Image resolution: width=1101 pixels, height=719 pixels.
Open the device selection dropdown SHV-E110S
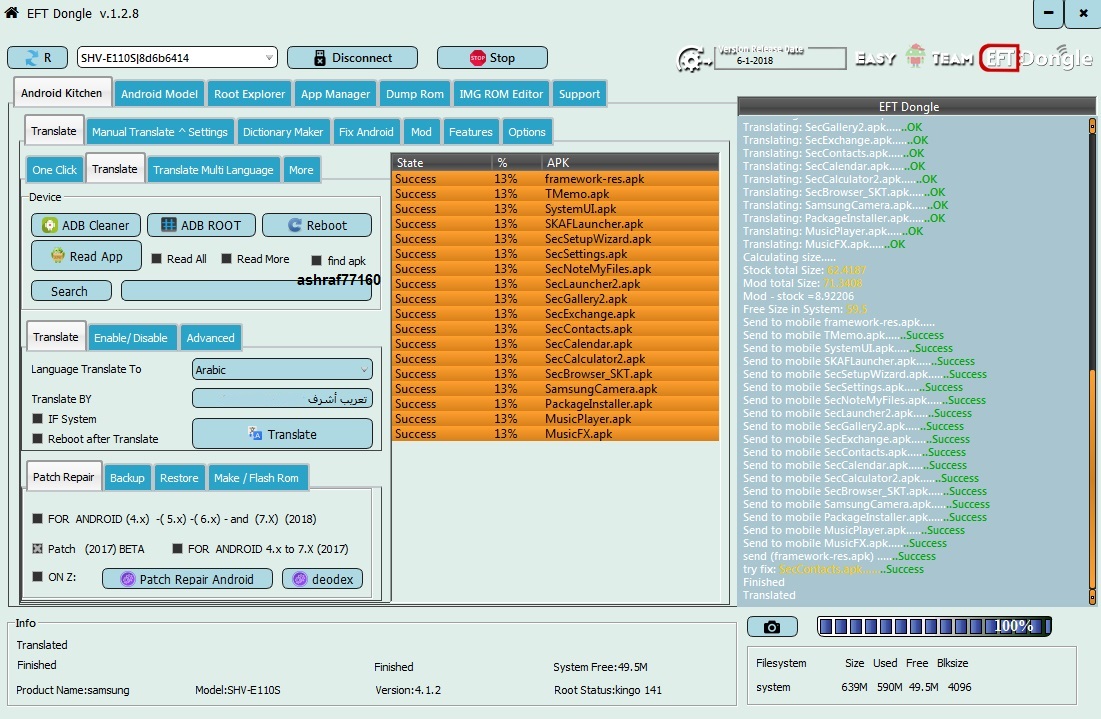(x=177, y=58)
